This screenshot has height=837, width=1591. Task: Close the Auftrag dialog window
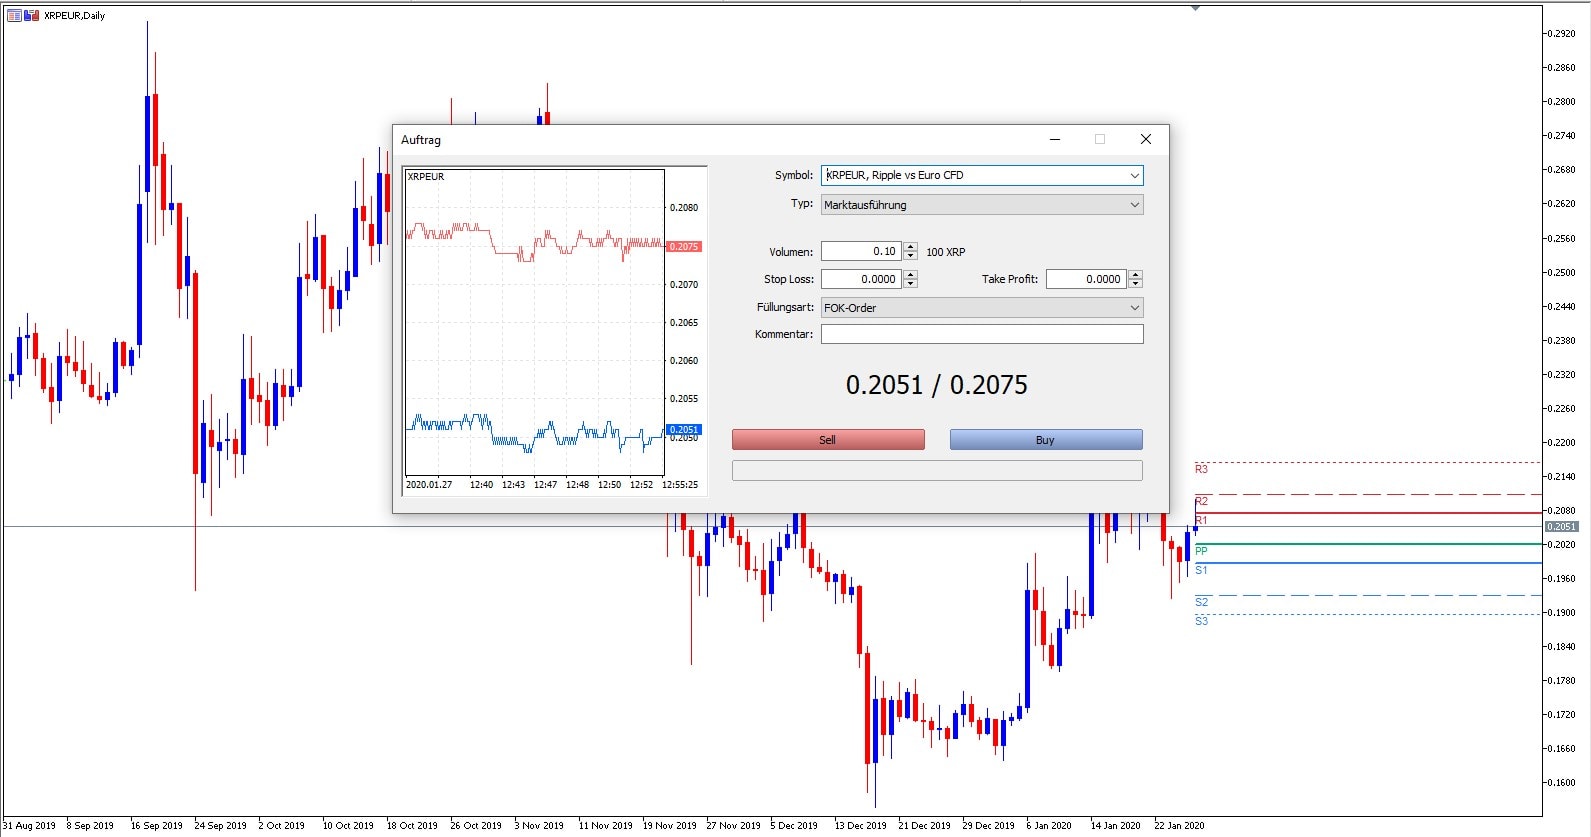pyautogui.click(x=1146, y=140)
